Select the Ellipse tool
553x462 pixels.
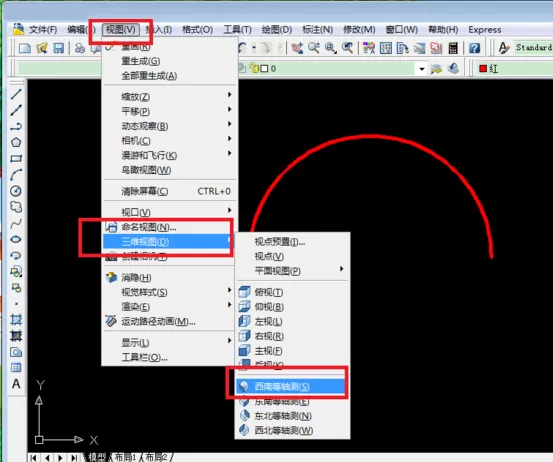[16, 239]
